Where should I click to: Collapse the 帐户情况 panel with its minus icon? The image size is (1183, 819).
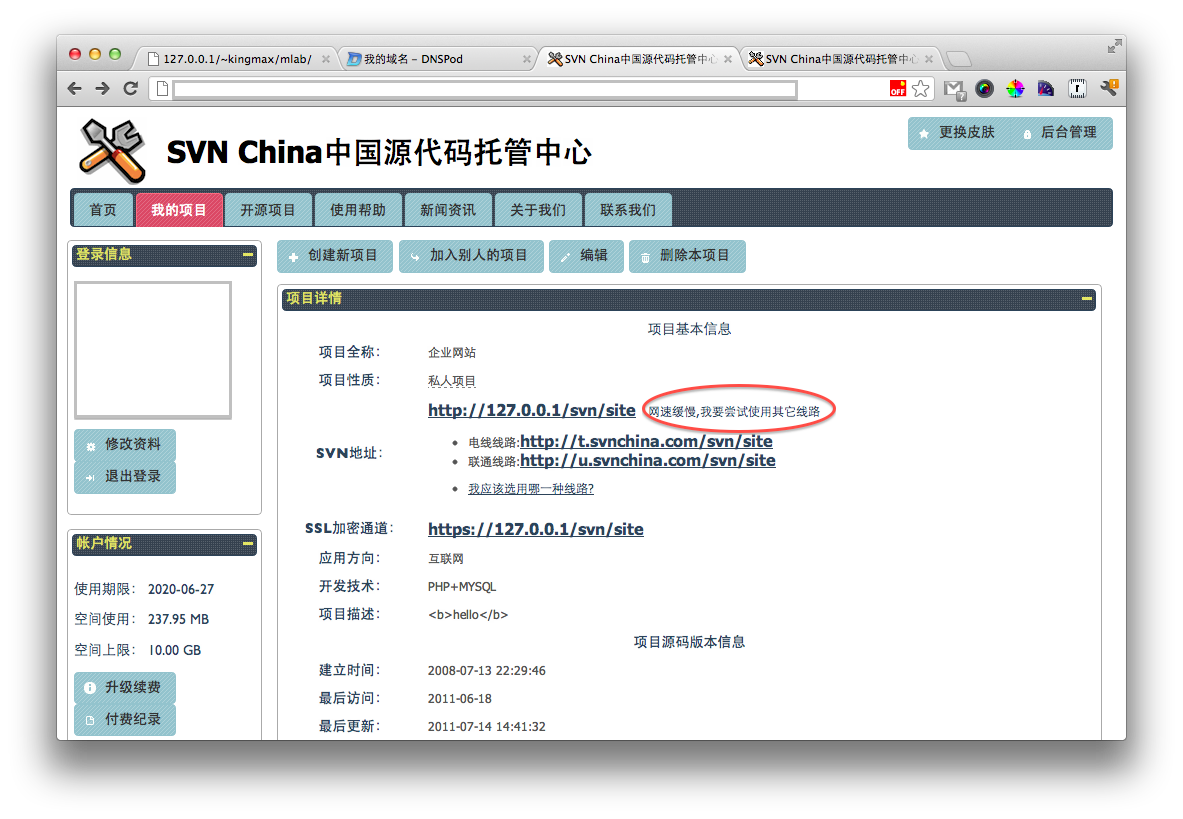click(247, 543)
